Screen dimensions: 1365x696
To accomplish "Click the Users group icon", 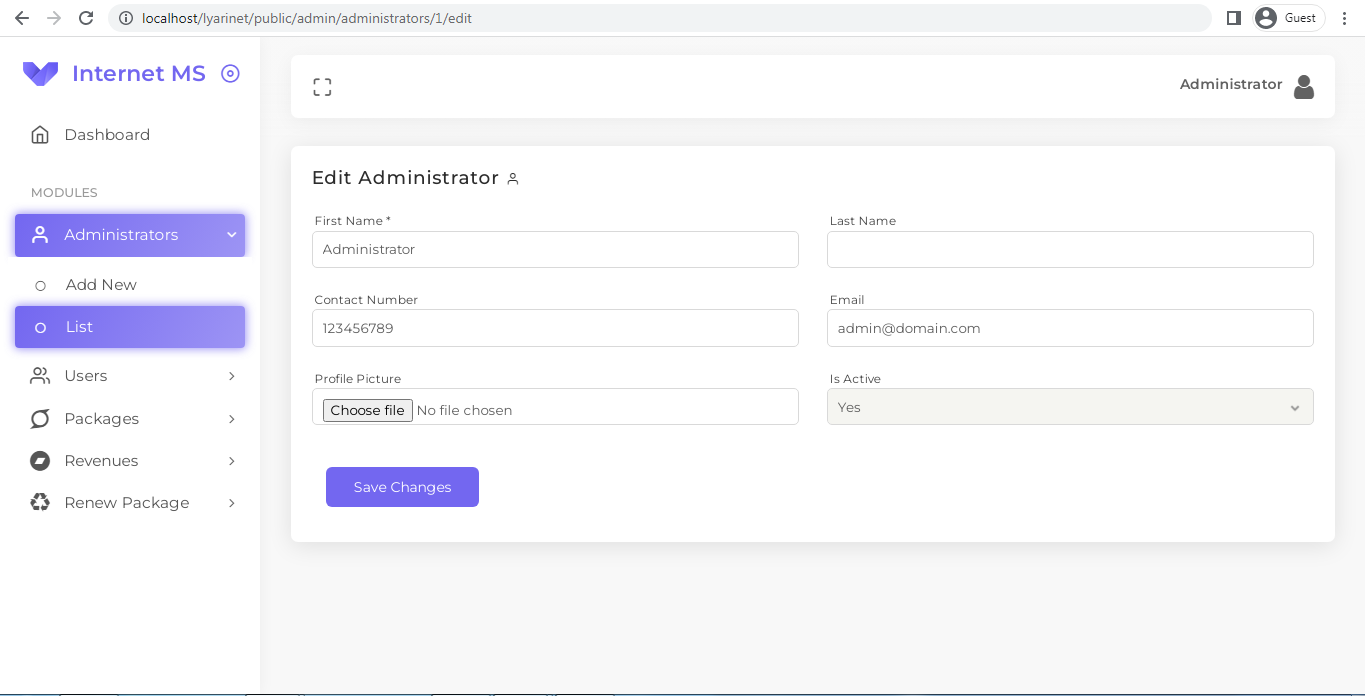I will (40, 375).
